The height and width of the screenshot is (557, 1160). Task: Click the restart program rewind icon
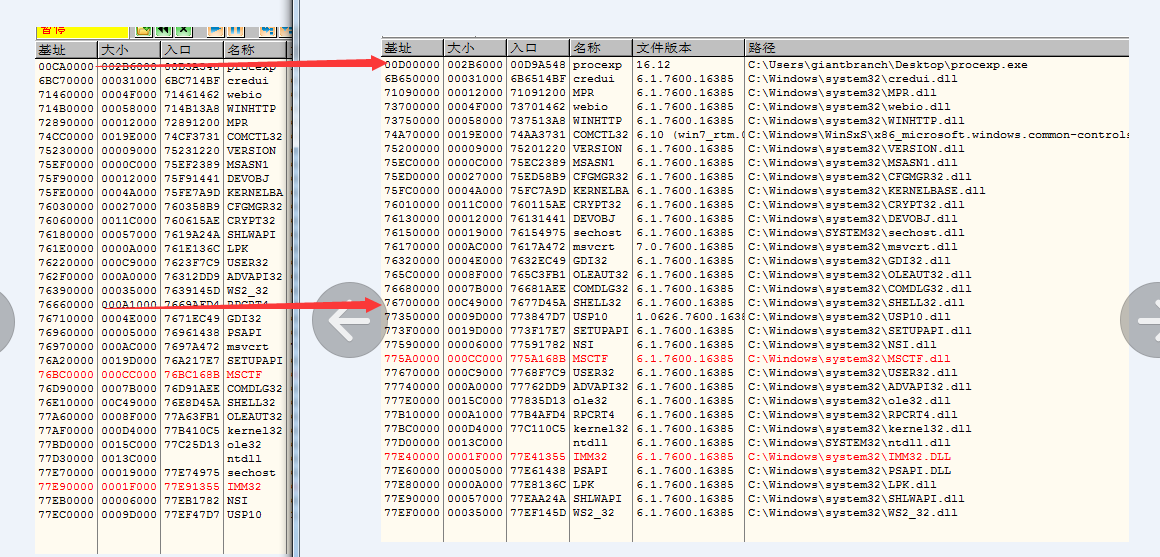163,31
